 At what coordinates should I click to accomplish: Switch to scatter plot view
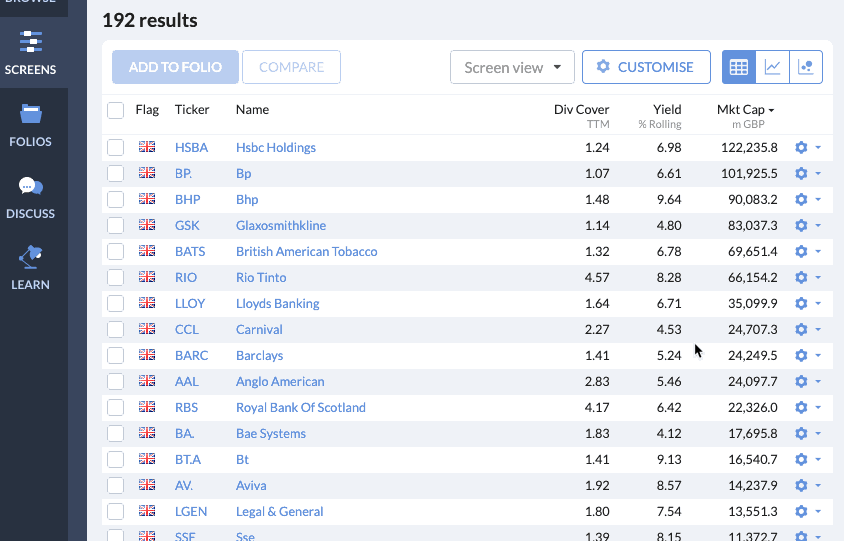click(806, 67)
